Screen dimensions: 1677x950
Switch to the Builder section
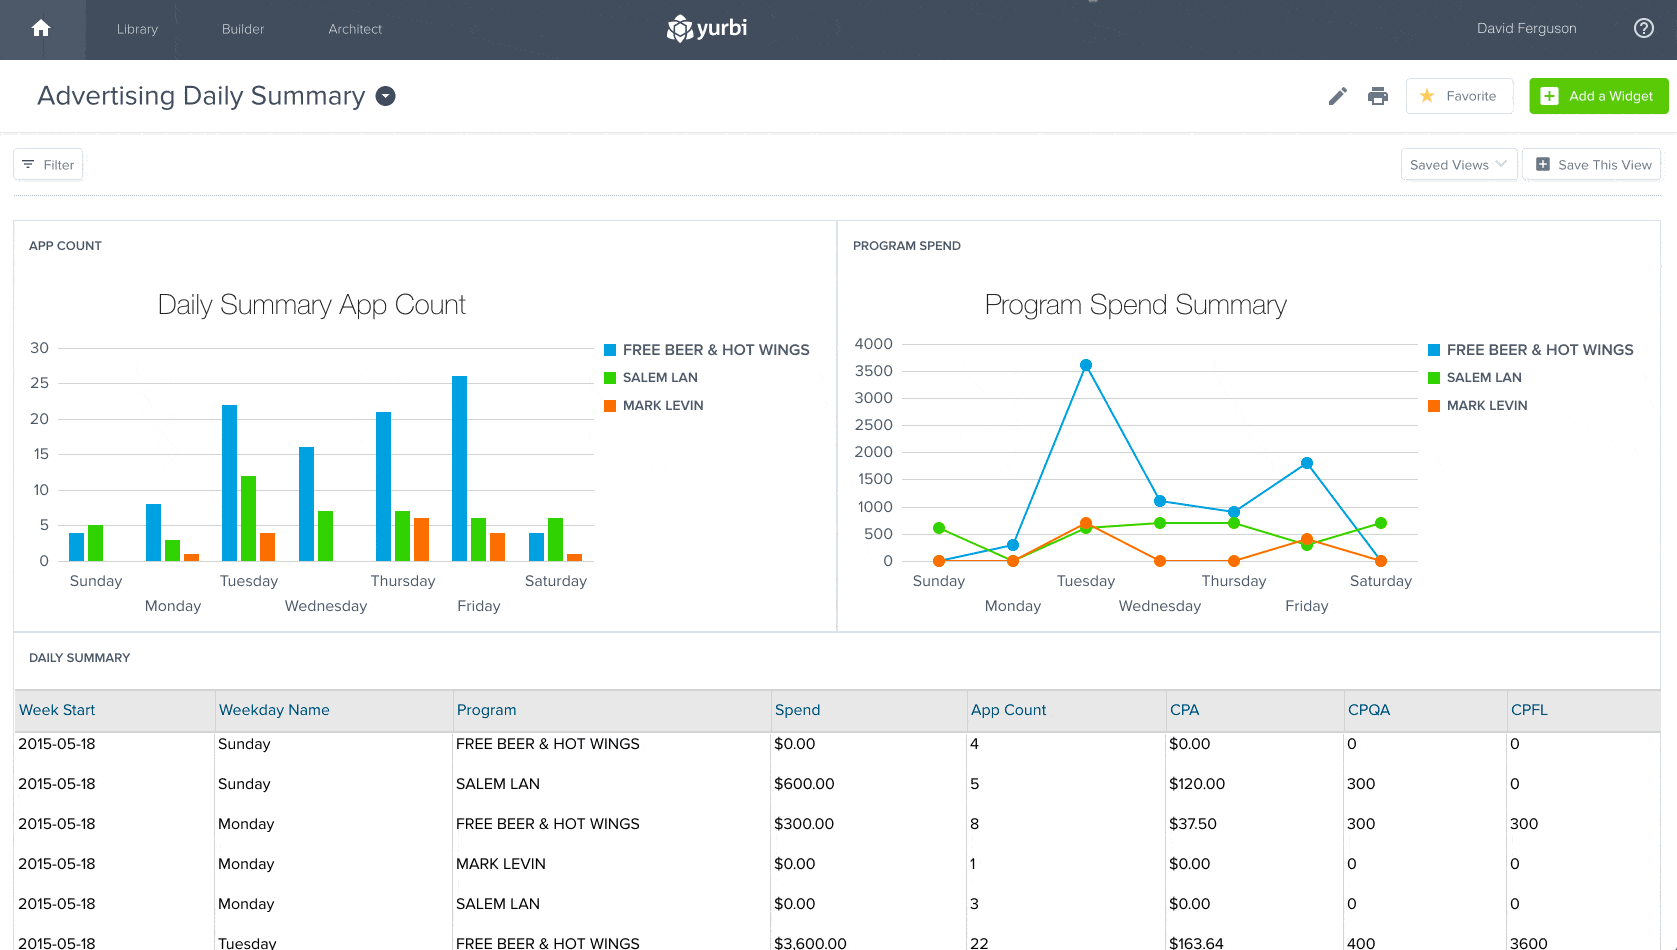pos(242,29)
